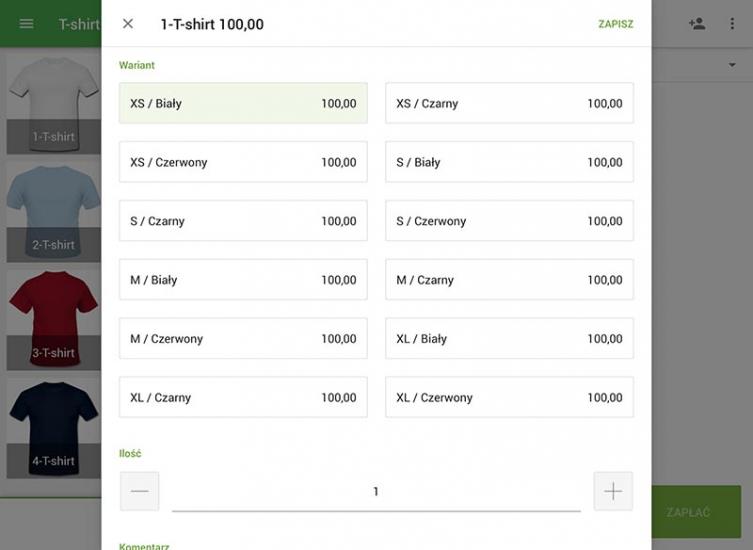Open the three-dot overflow menu

732,24
